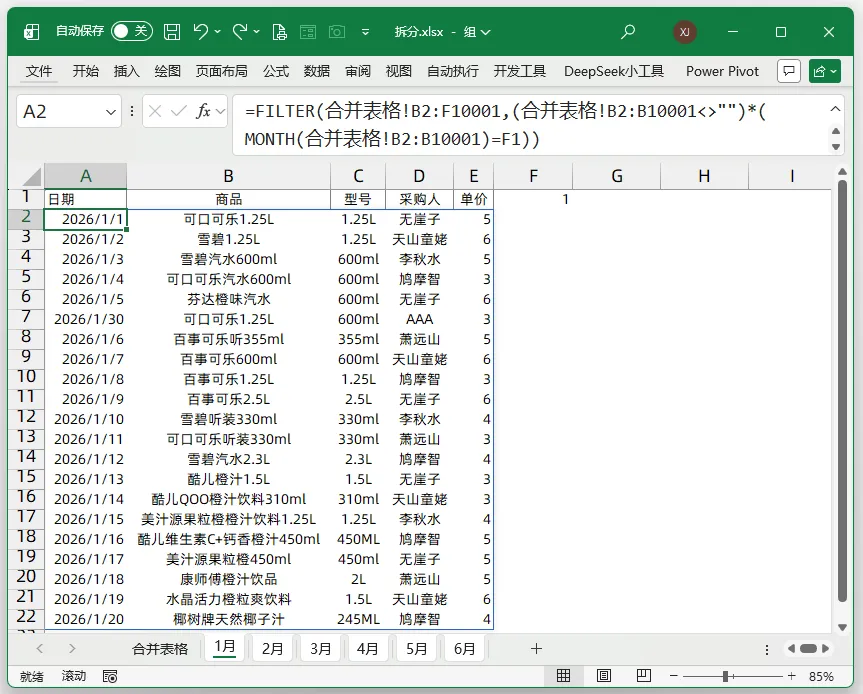
Task: Click sheet navigation previous arrow
Action: click(40, 649)
